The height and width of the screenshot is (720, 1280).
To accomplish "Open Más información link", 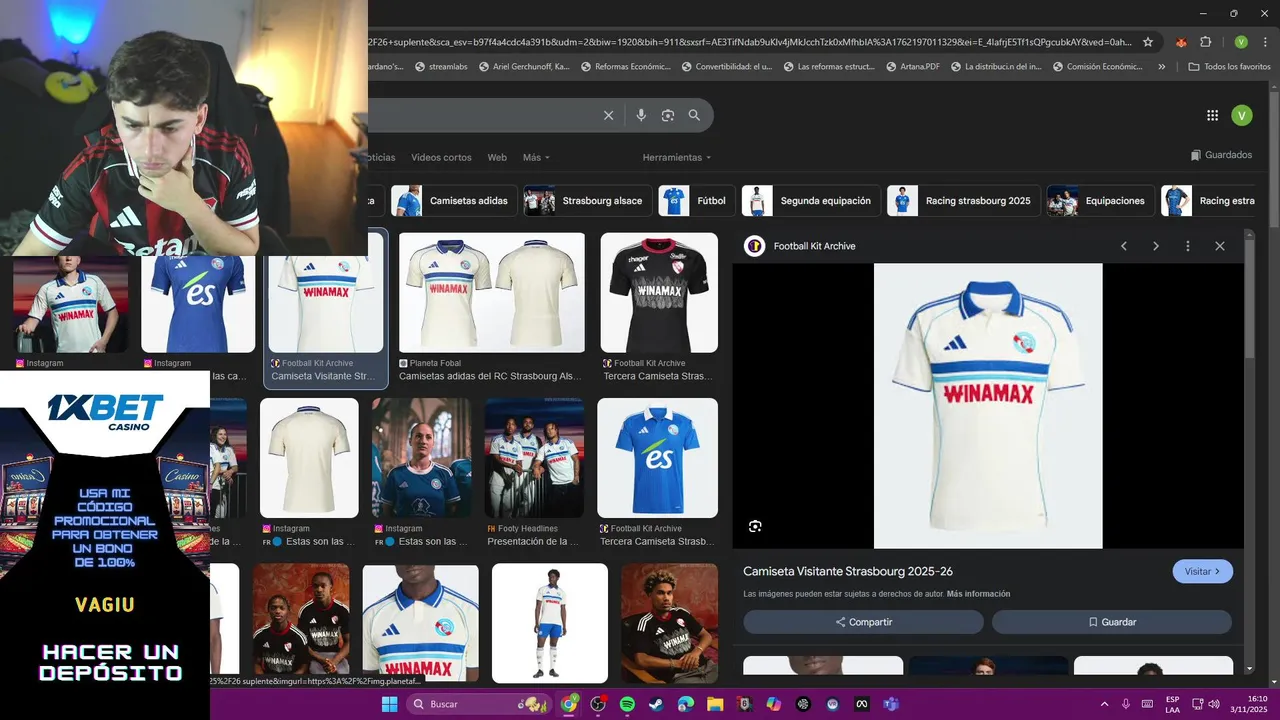I will (x=978, y=594).
